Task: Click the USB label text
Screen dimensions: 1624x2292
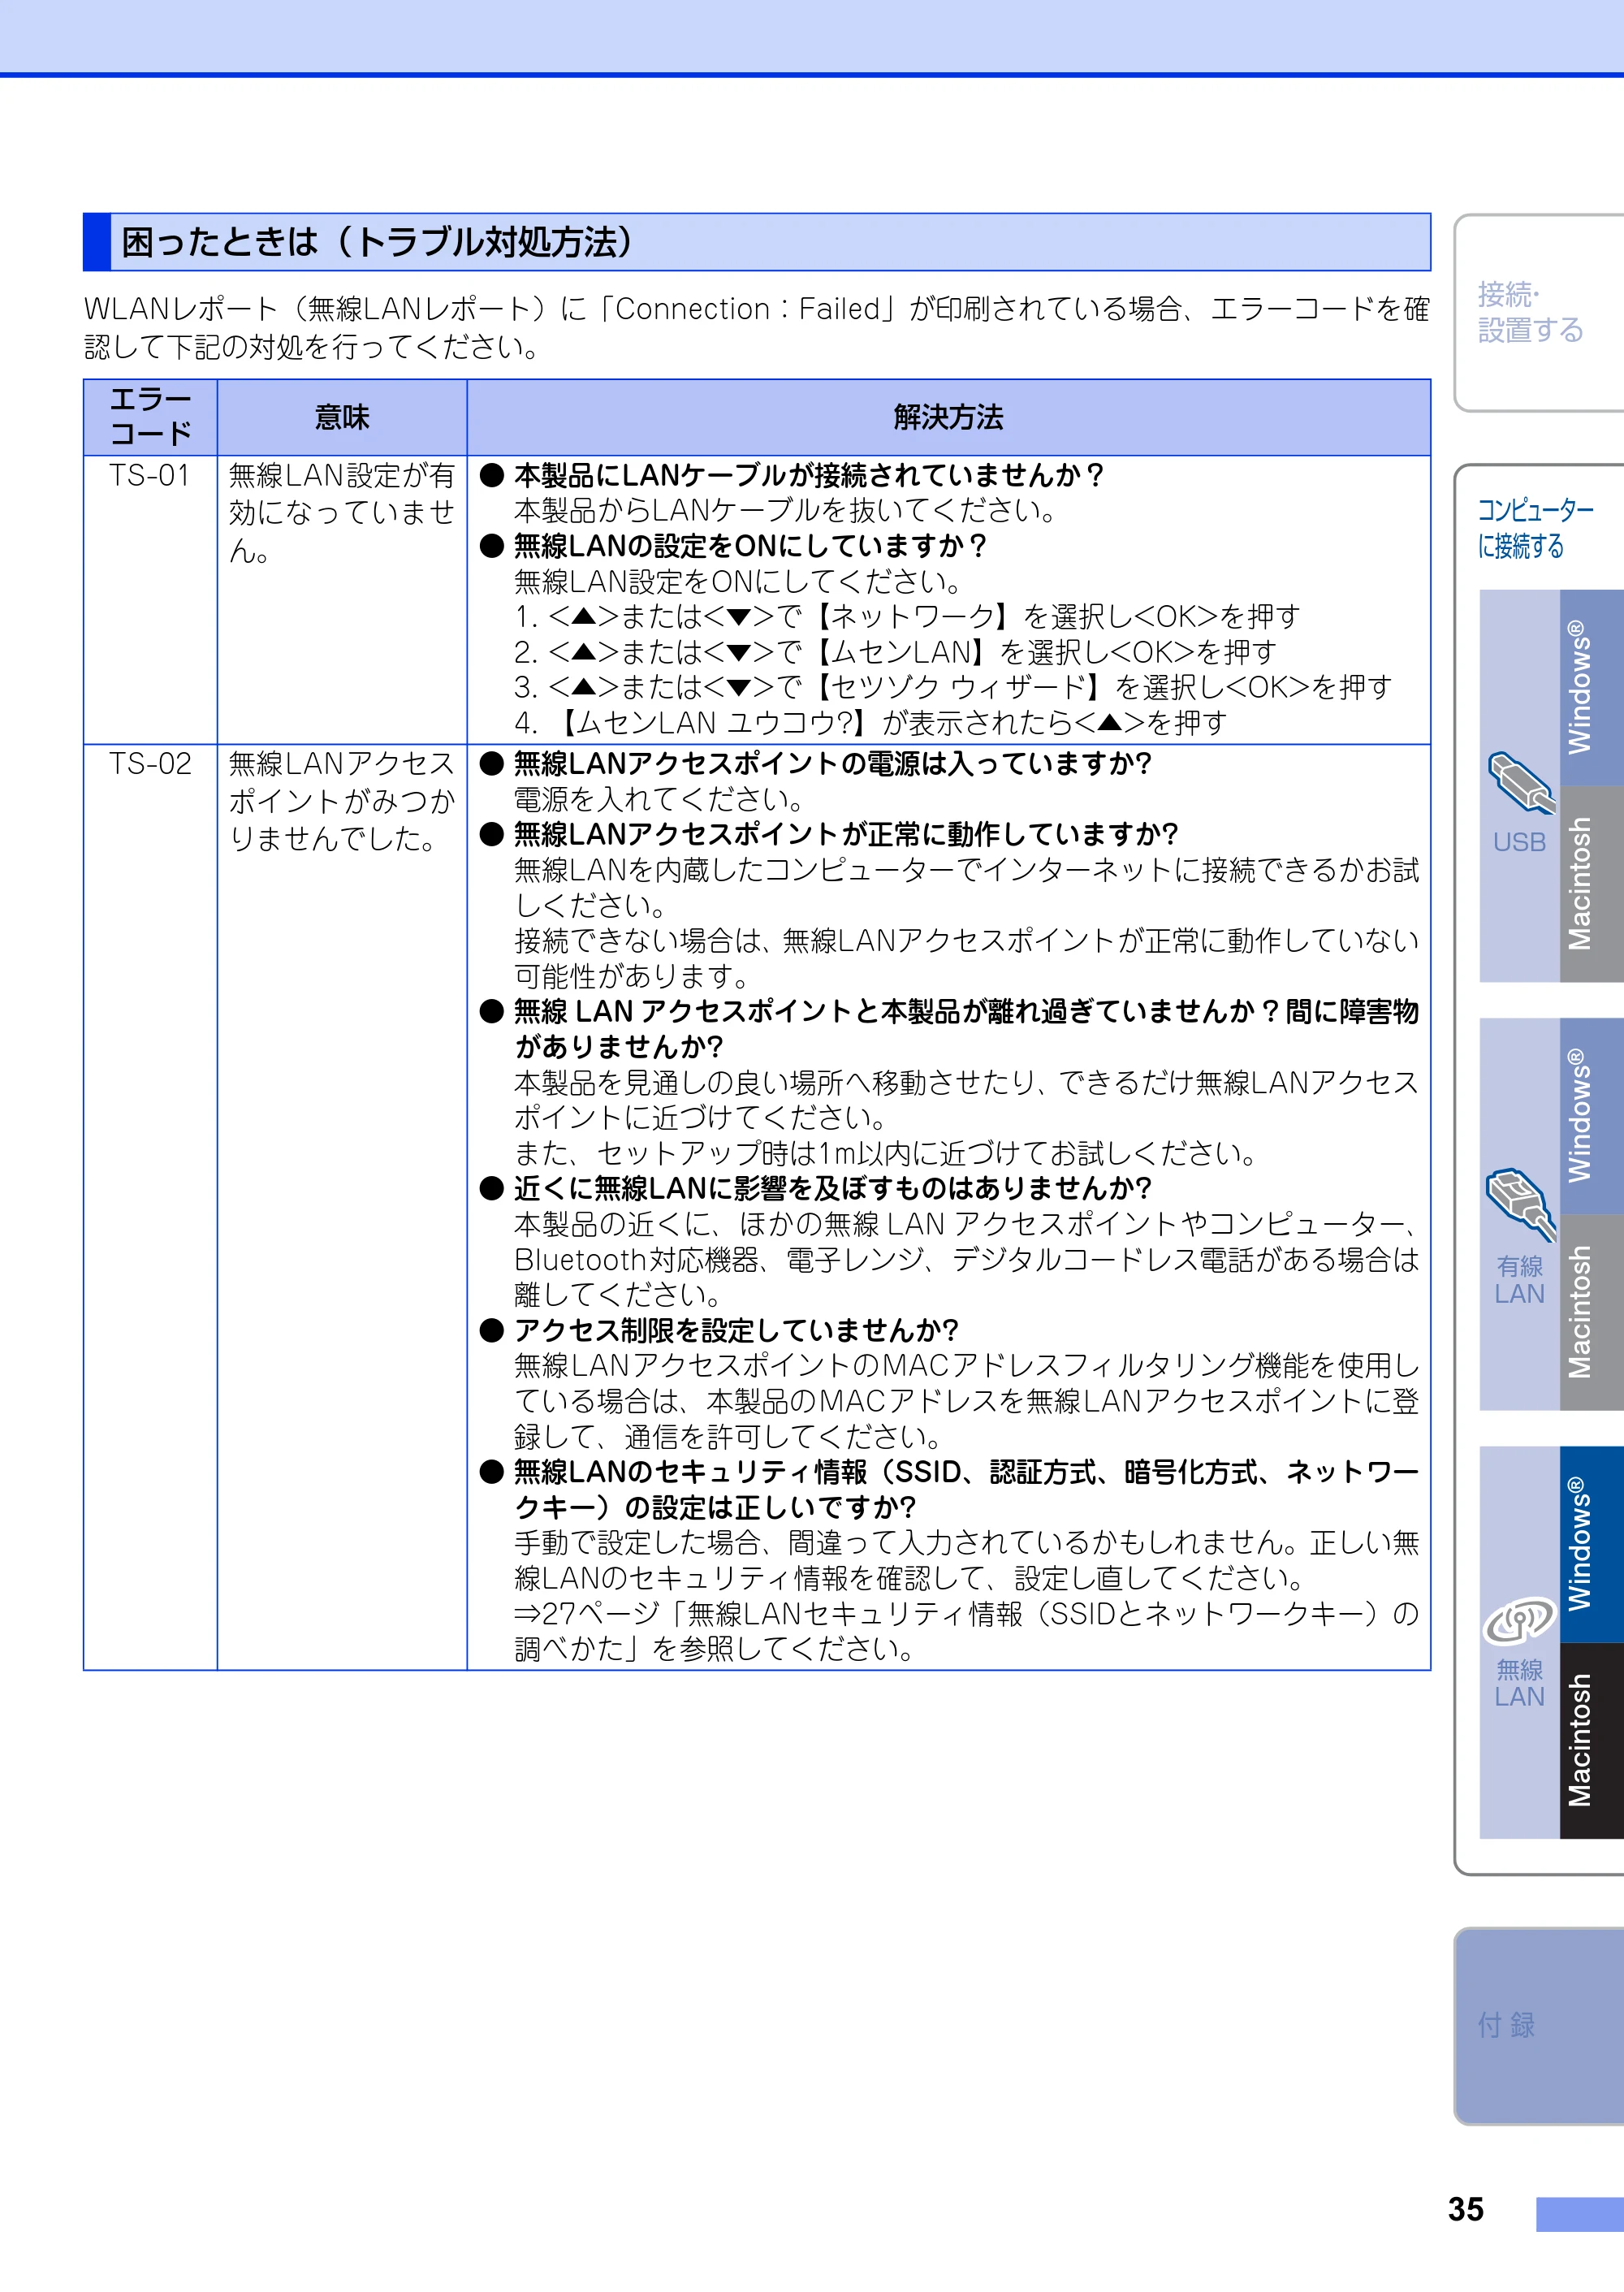Action: coord(1519,843)
